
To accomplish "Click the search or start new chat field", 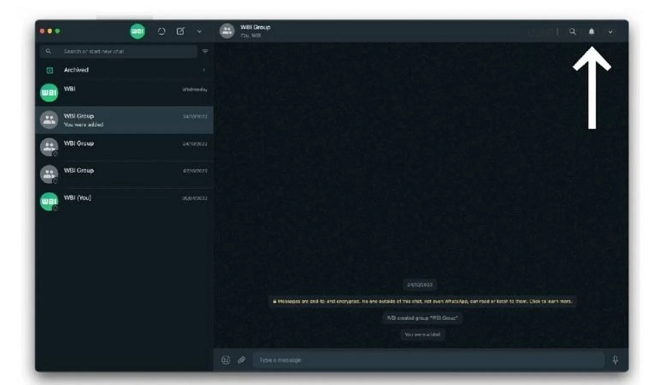I will tap(119, 51).
